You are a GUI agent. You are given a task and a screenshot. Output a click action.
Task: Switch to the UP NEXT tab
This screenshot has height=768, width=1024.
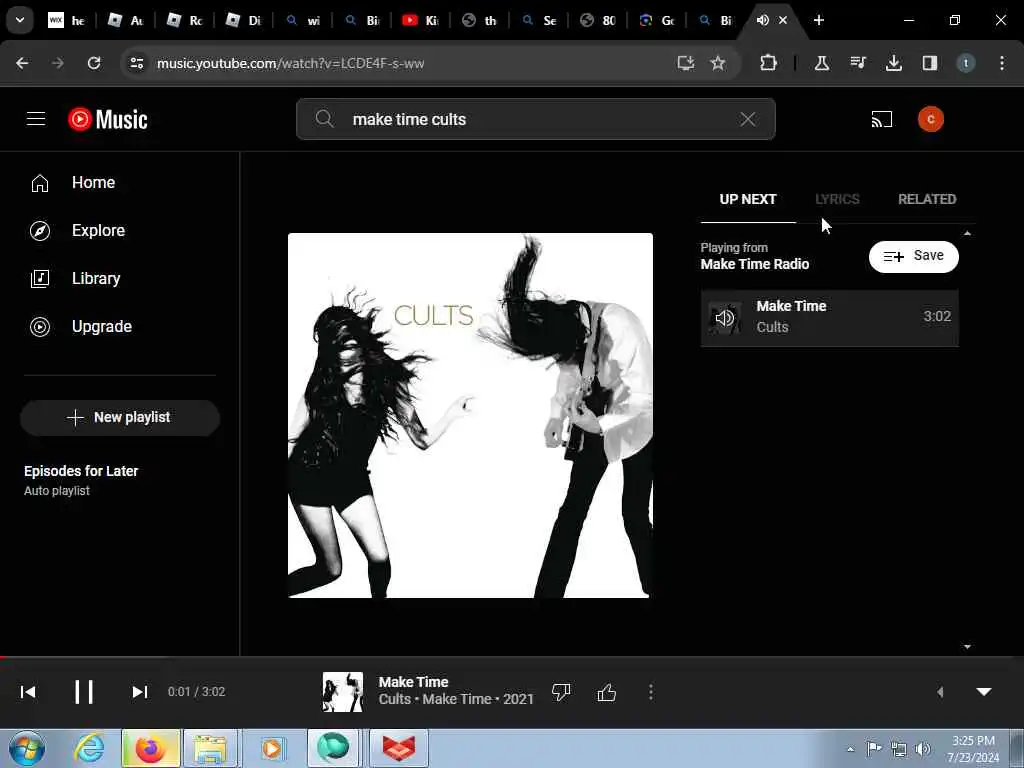[748, 199]
